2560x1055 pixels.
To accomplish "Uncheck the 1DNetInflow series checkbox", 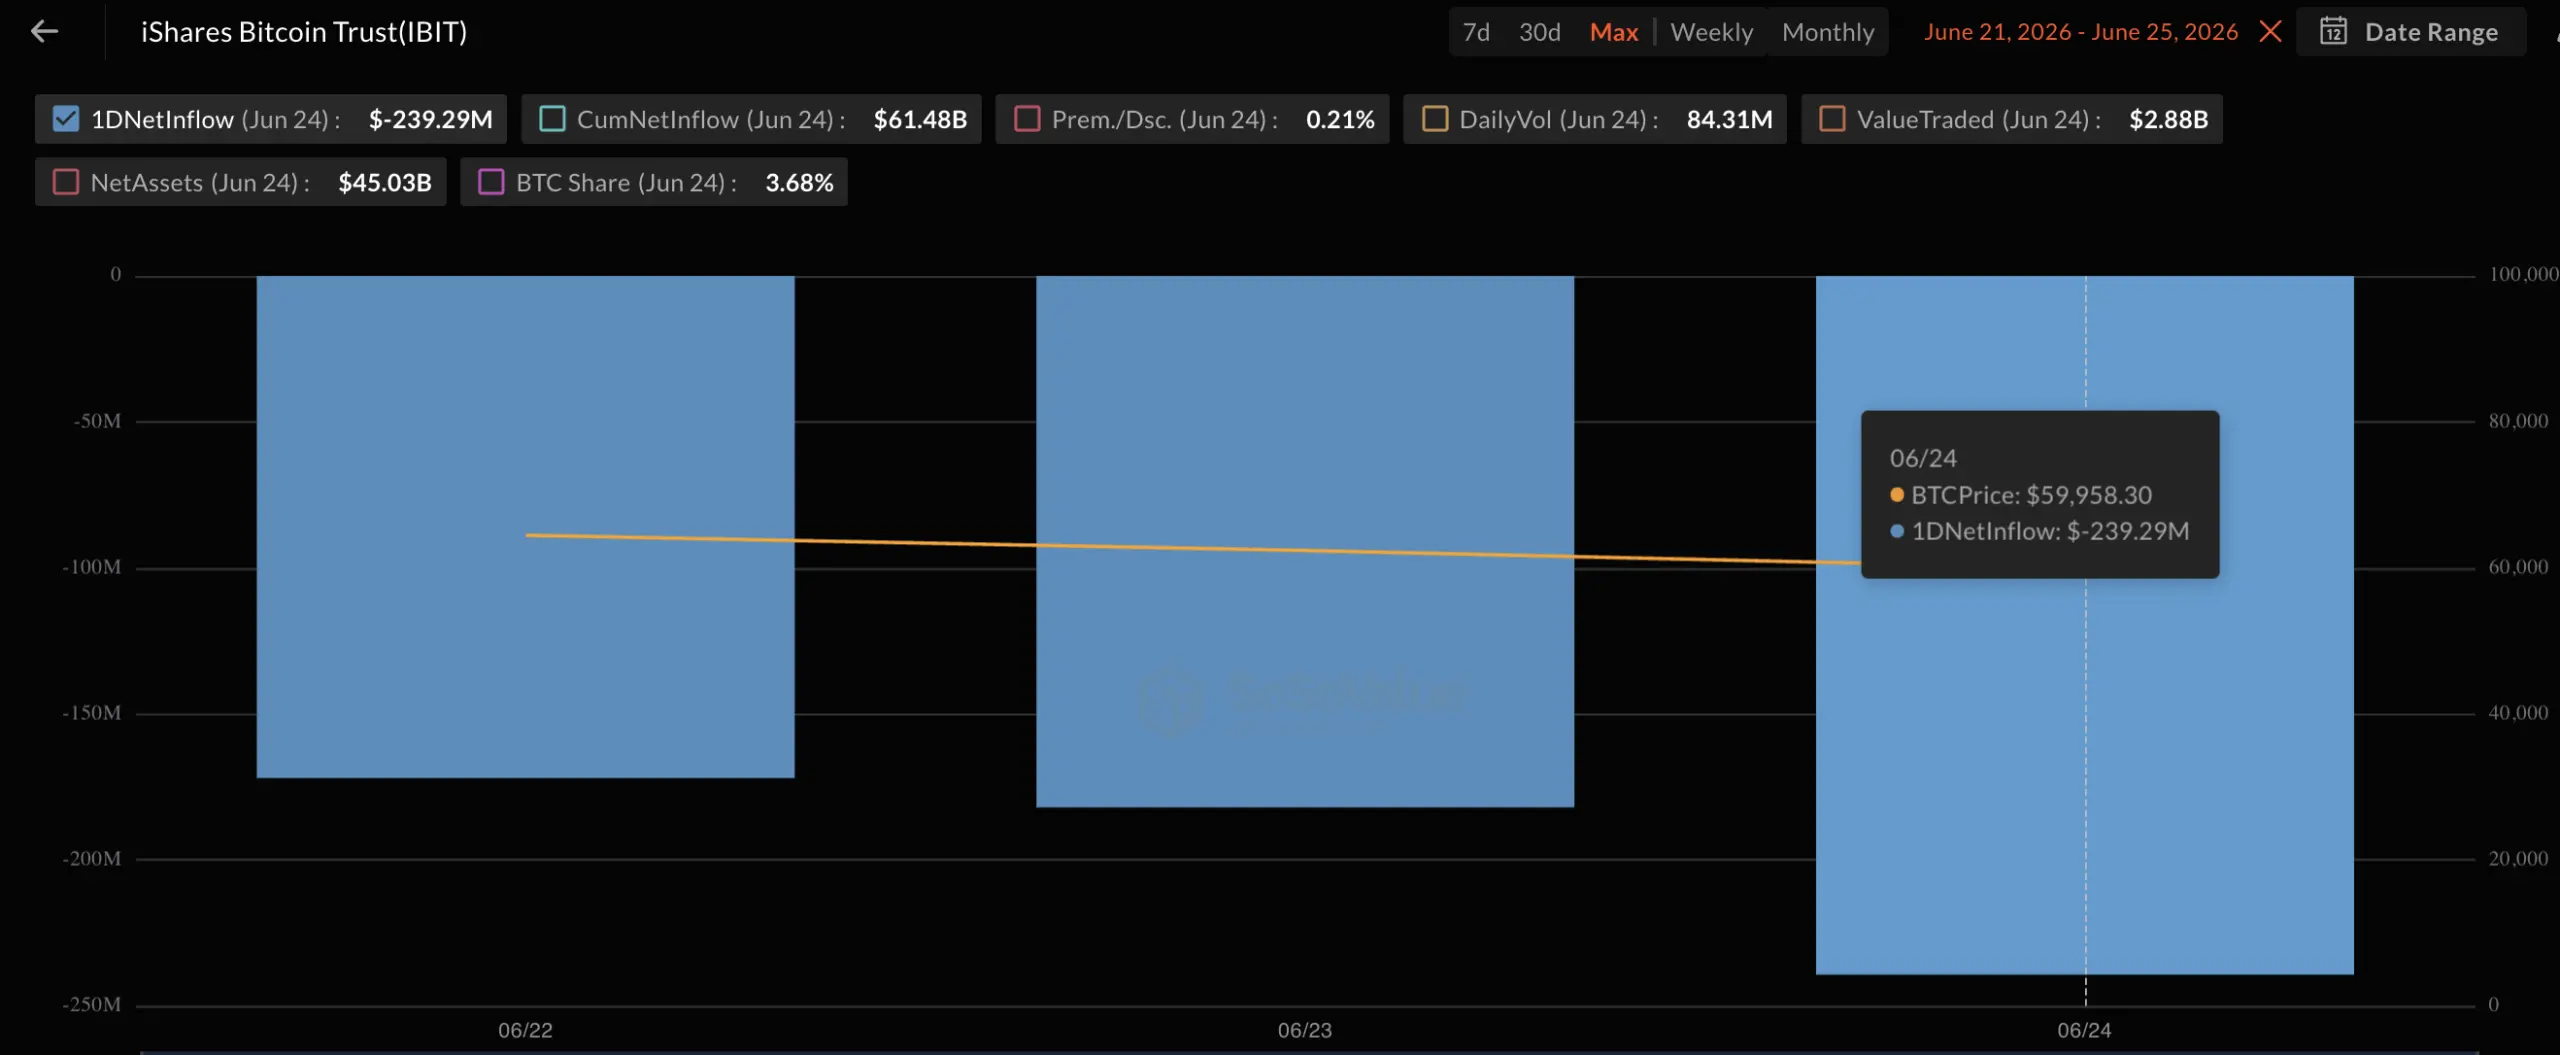I will click(66, 119).
